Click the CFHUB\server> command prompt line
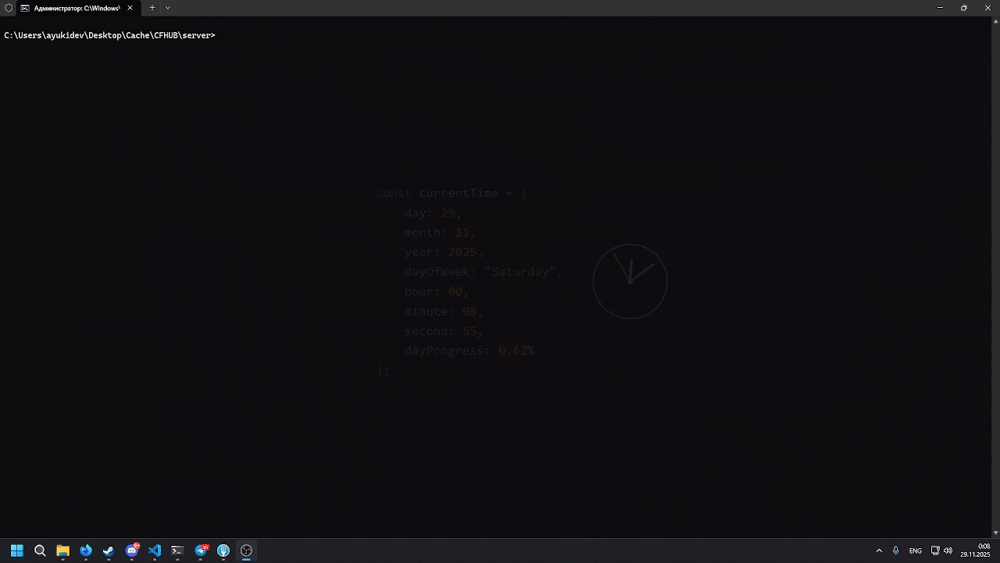This screenshot has width=1000, height=563. (x=110, y=36)
